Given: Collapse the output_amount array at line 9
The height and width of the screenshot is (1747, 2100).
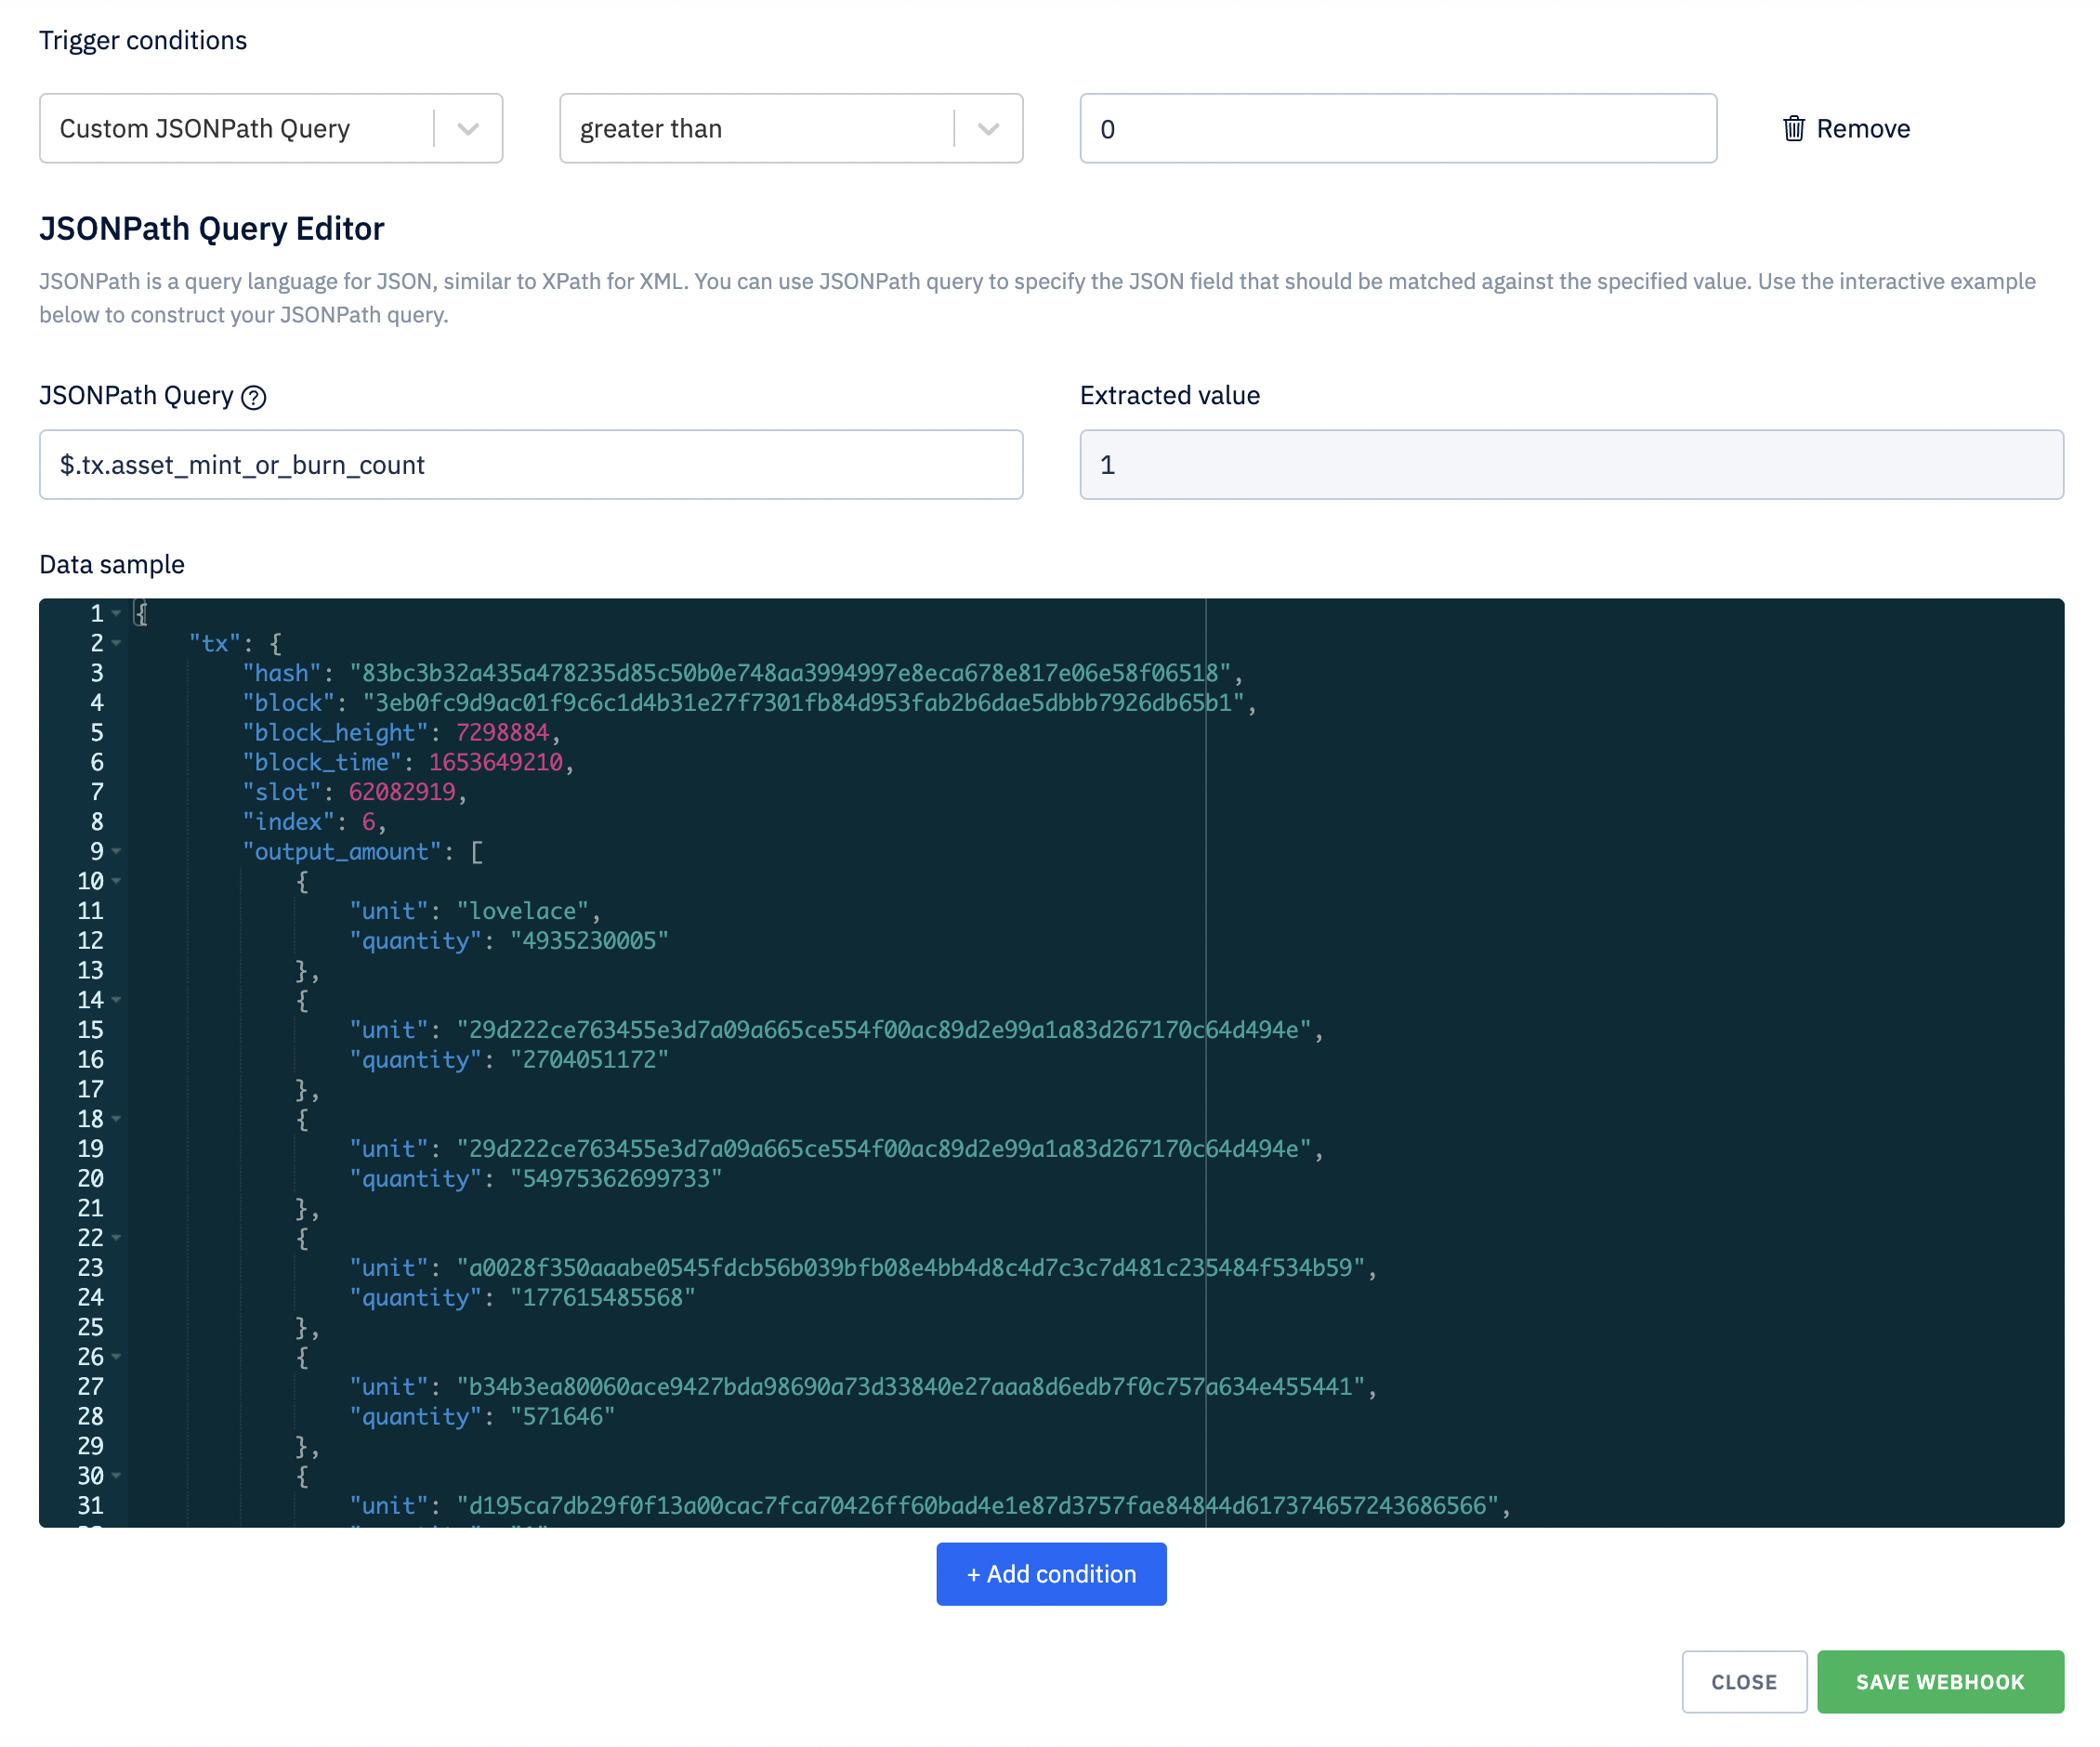Looking at the screenshot, I should (117, 851).
